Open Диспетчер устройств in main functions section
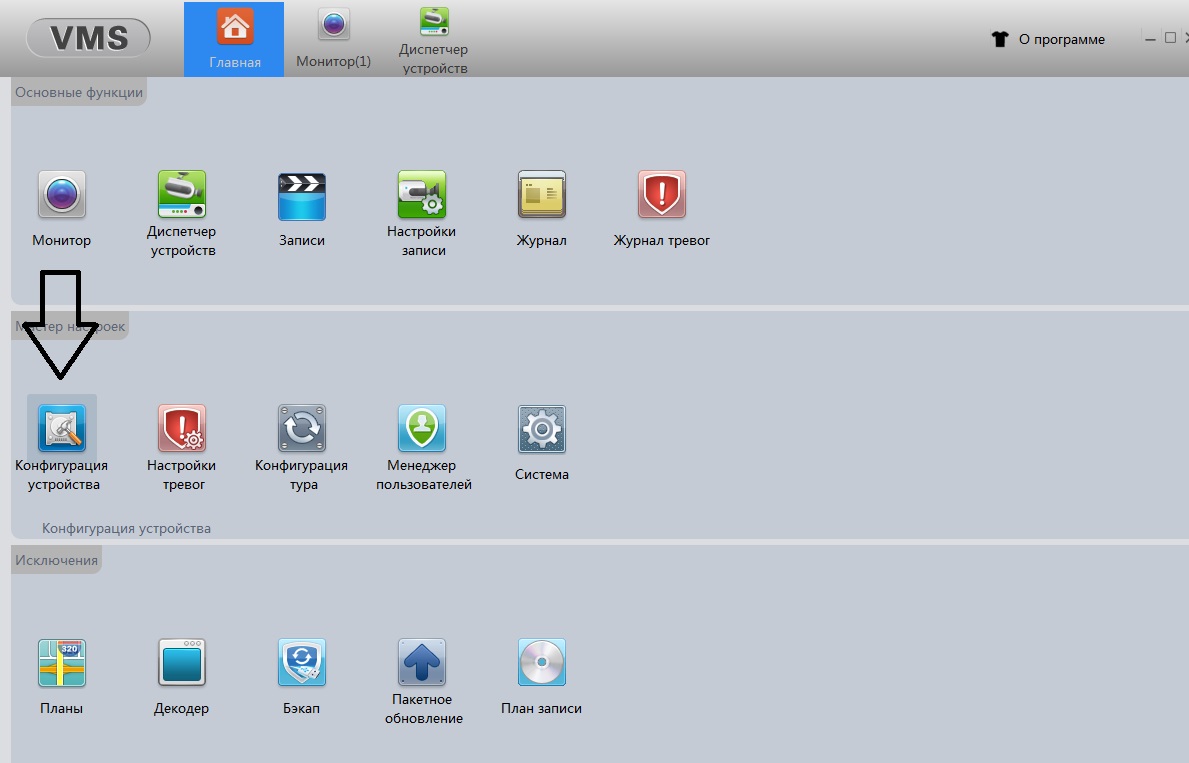 [x=182, y=194]
